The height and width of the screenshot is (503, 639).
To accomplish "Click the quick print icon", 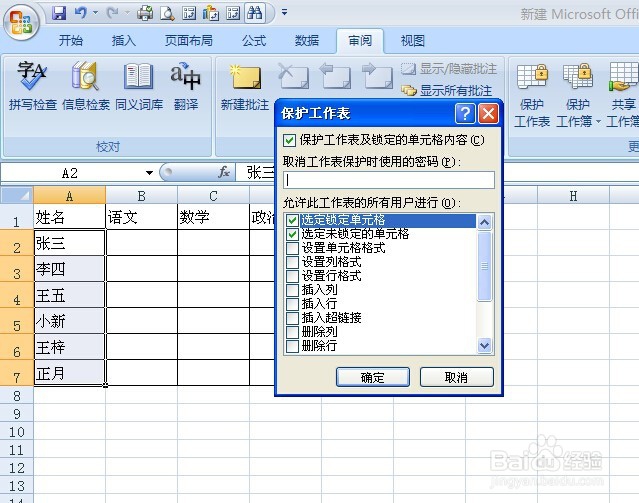I will (x=145, y=13).
